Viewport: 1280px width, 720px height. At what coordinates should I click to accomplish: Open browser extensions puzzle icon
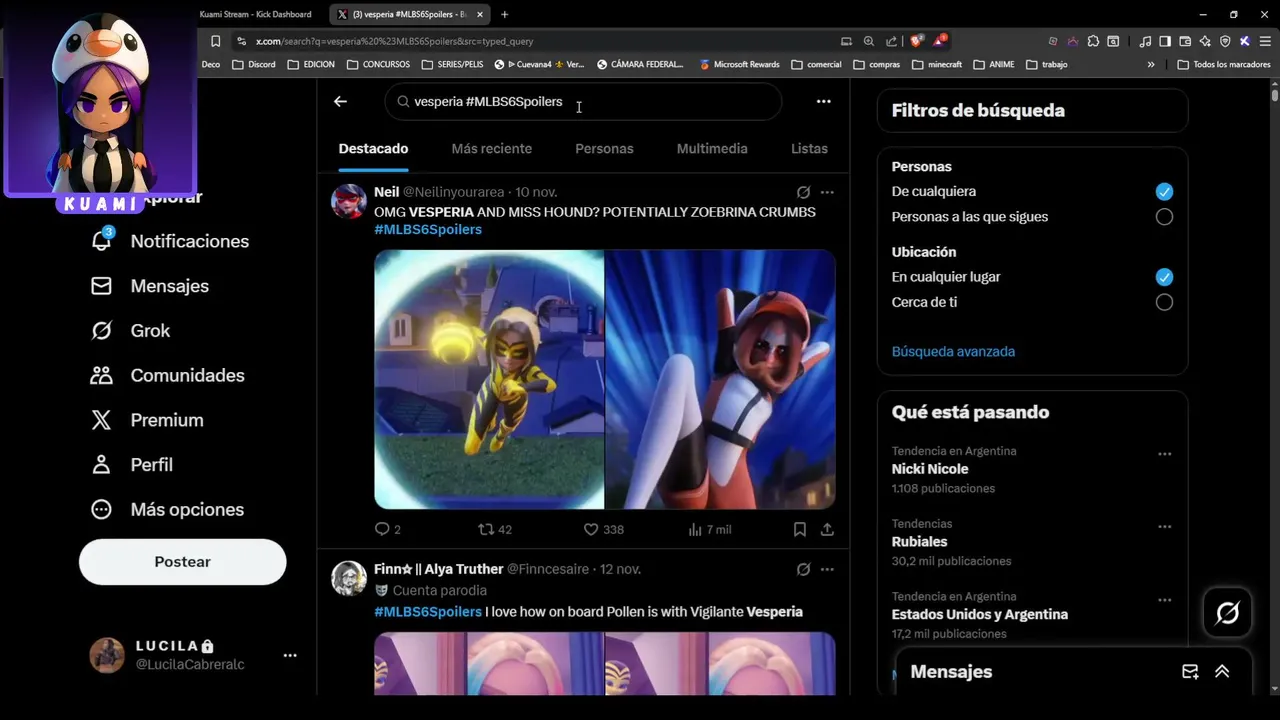[x=1093, y=41]
